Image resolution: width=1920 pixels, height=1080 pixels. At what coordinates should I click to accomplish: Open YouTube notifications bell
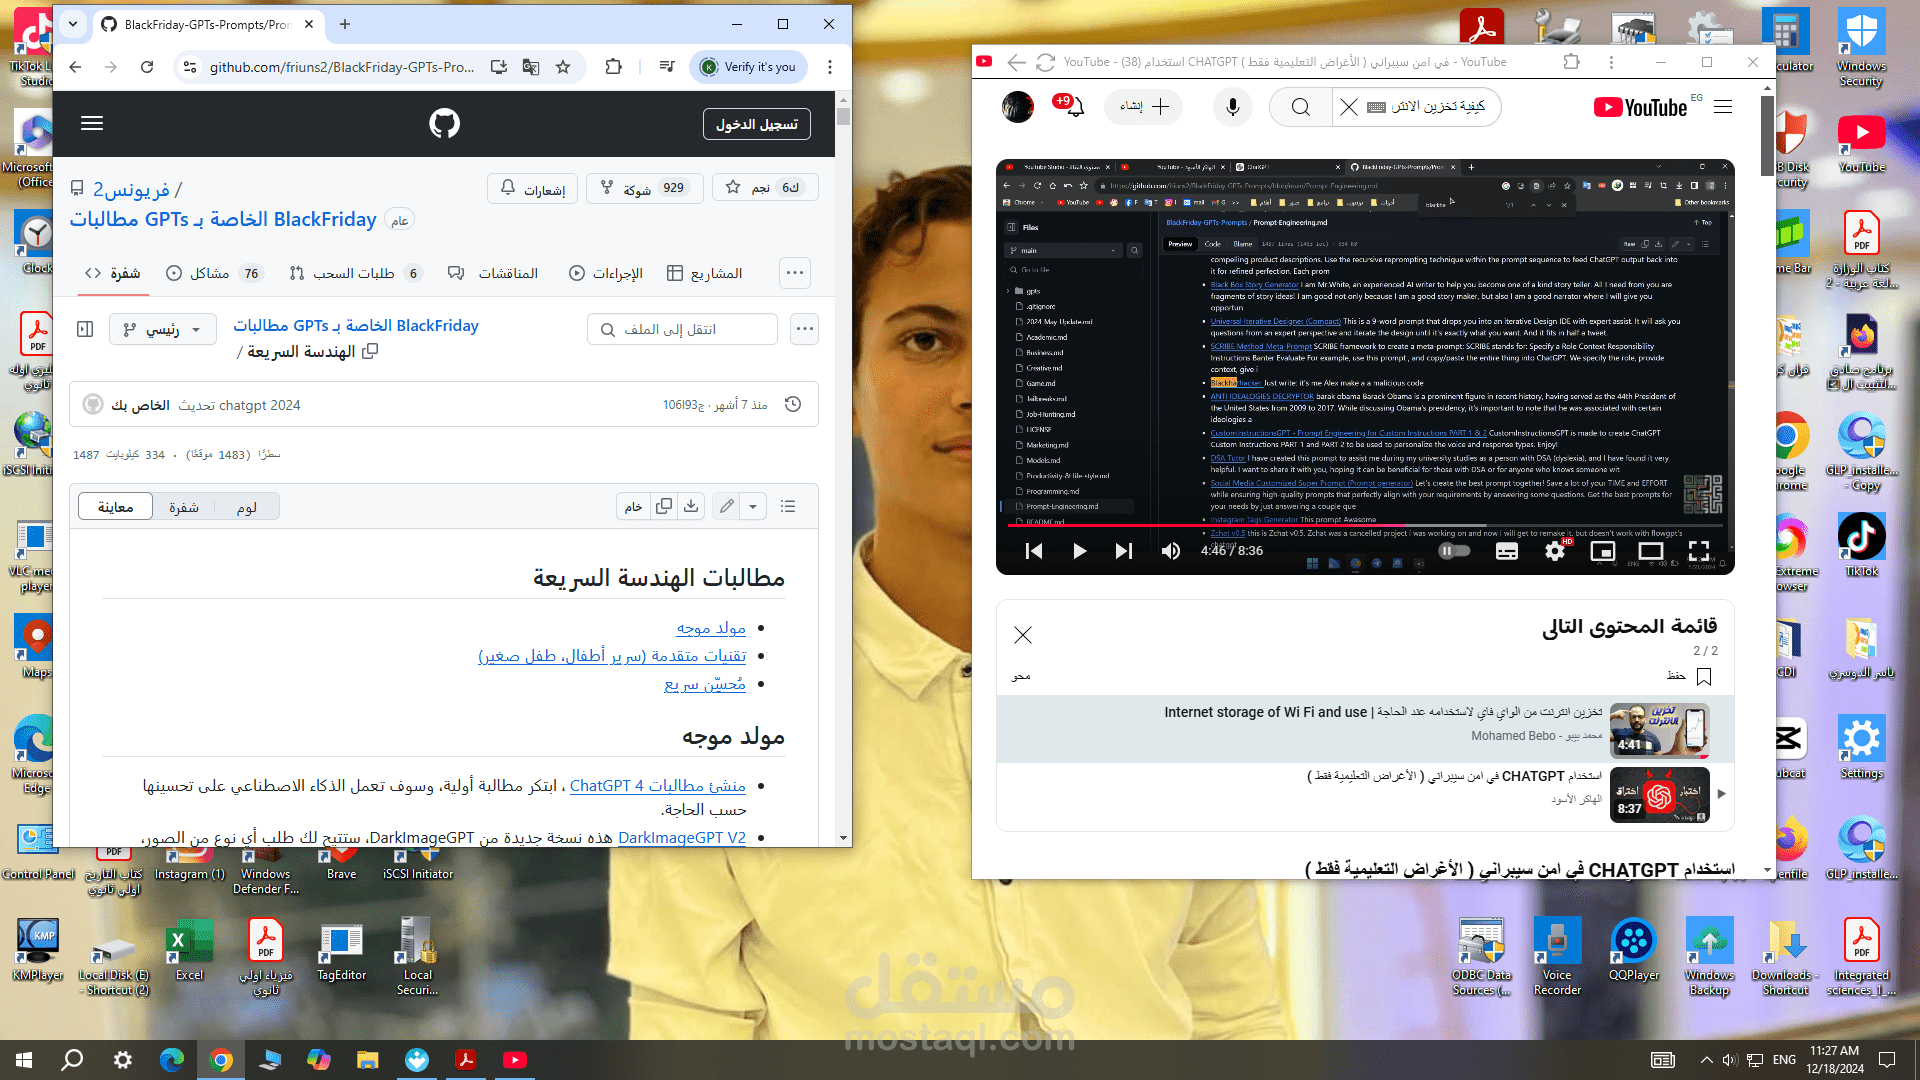click(1074, 107)
